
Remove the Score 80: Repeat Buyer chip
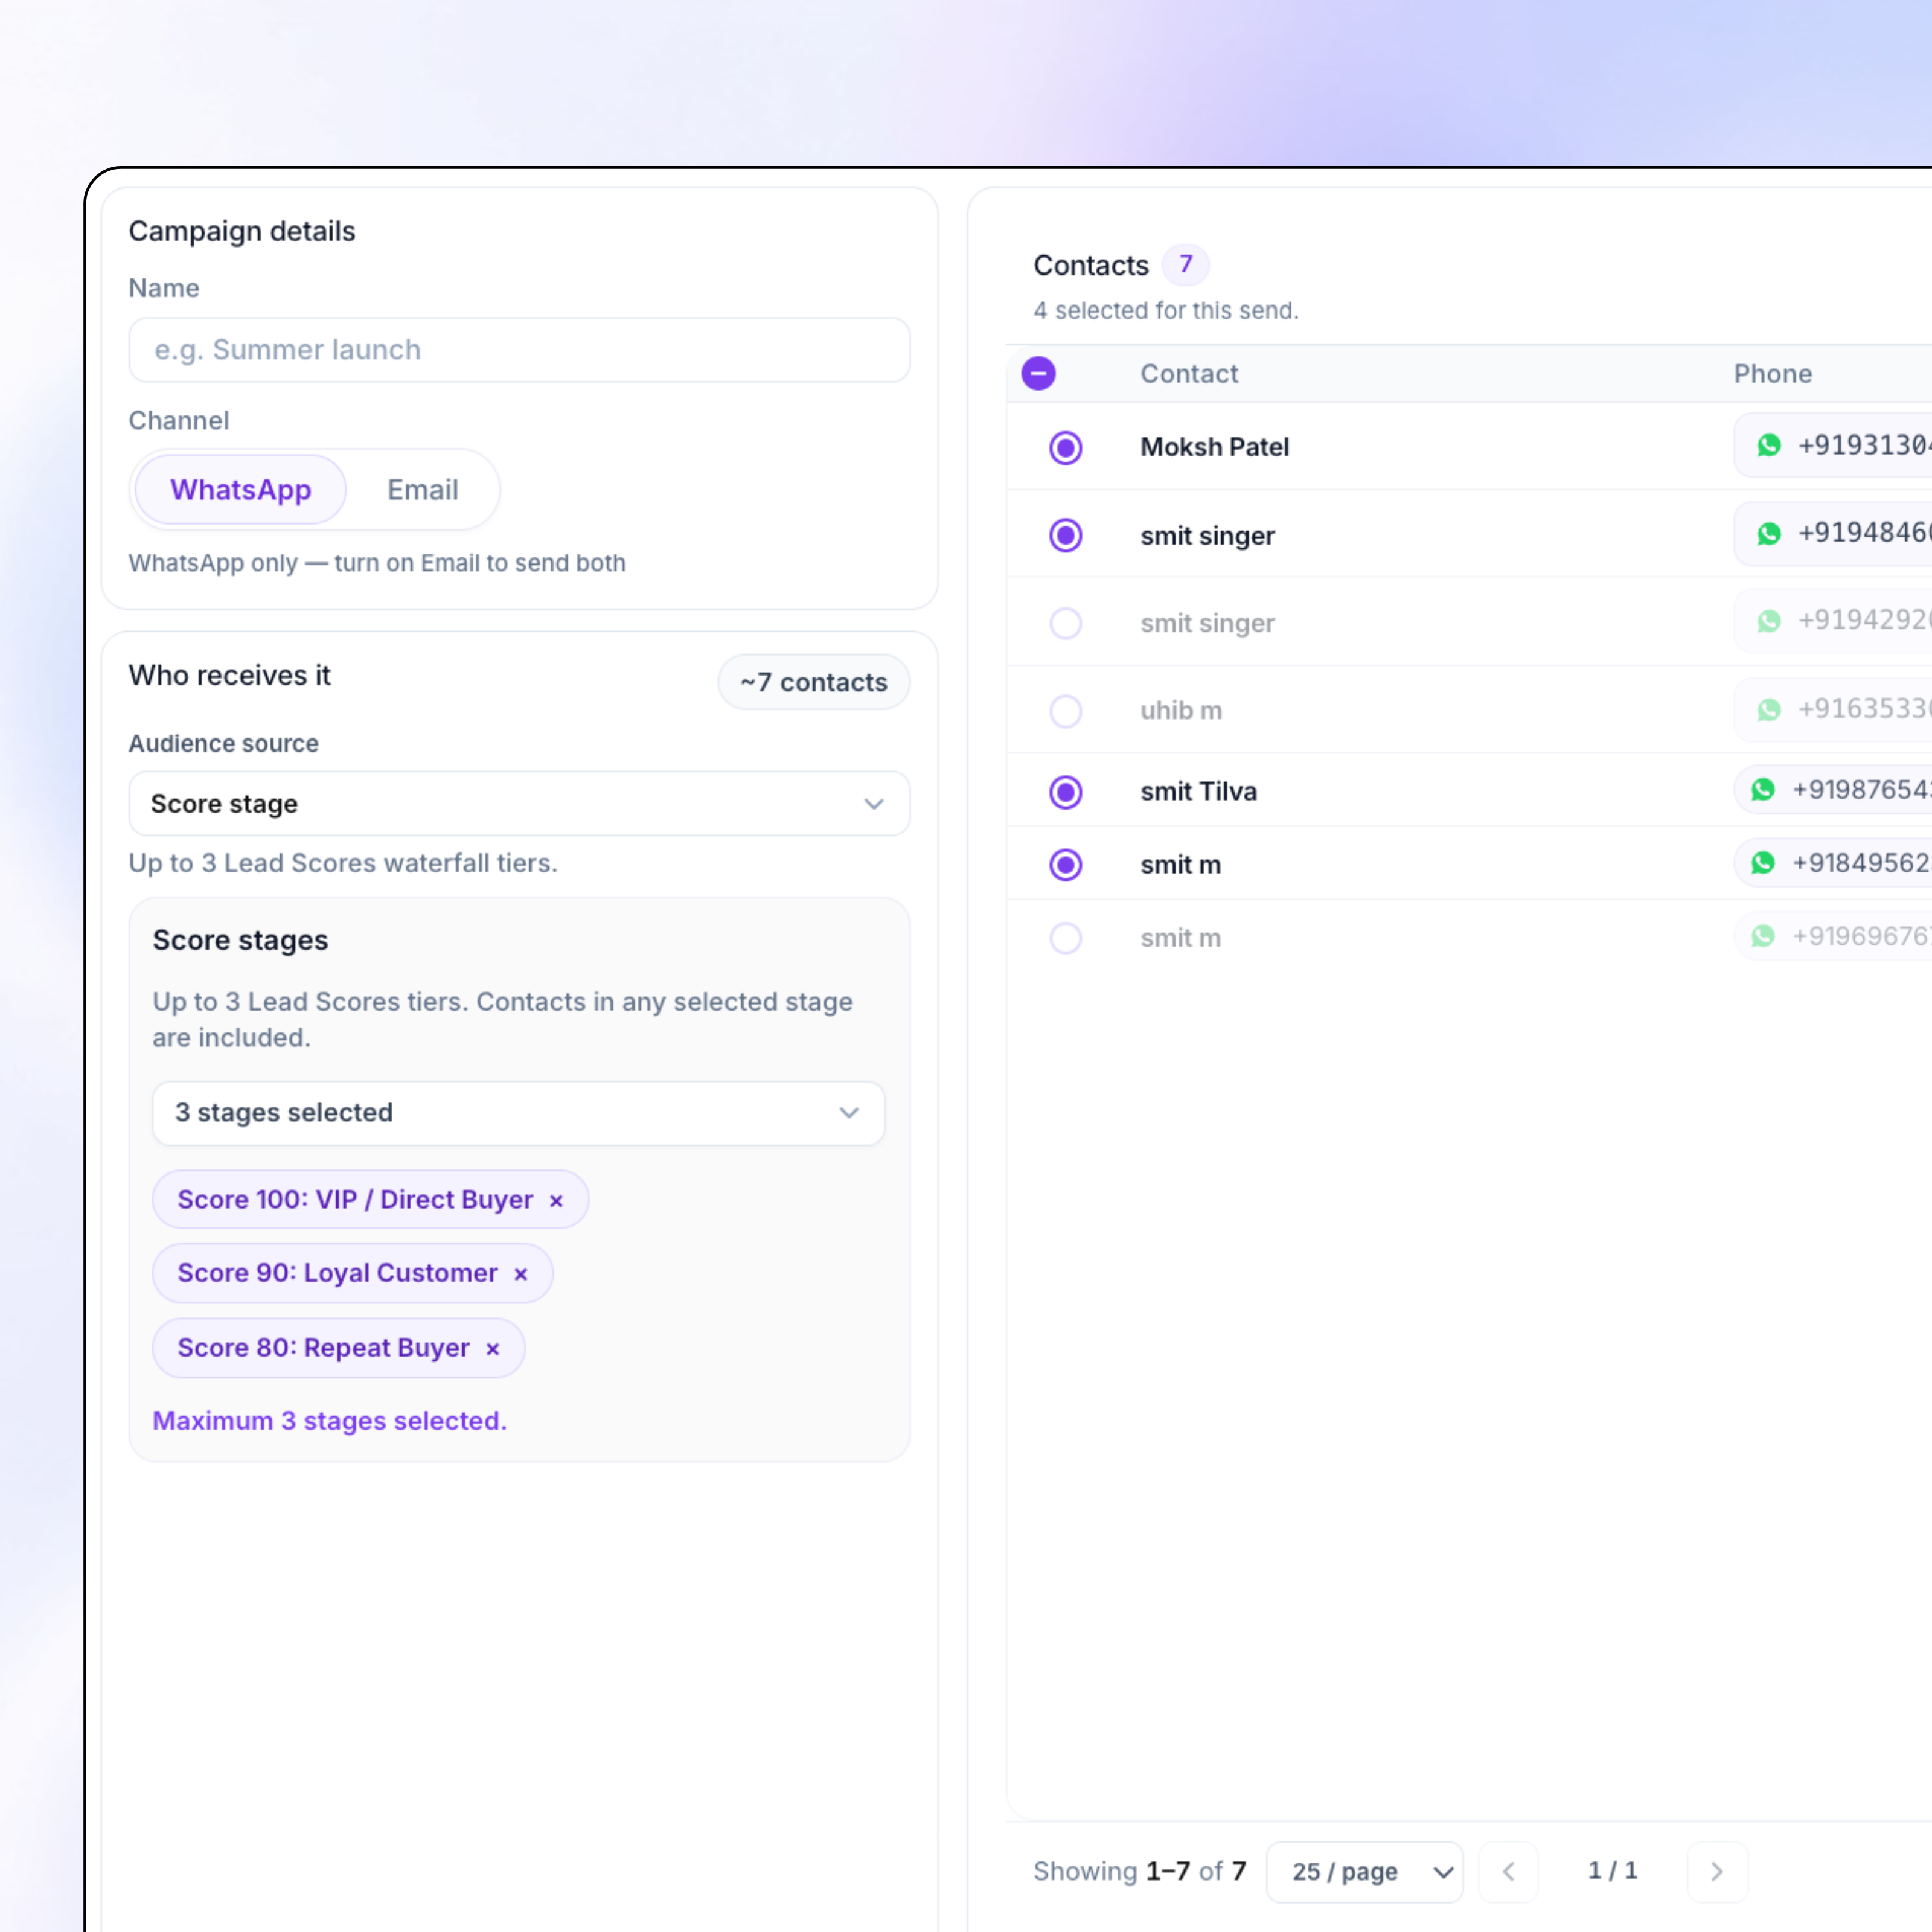tap(492, 1349)
